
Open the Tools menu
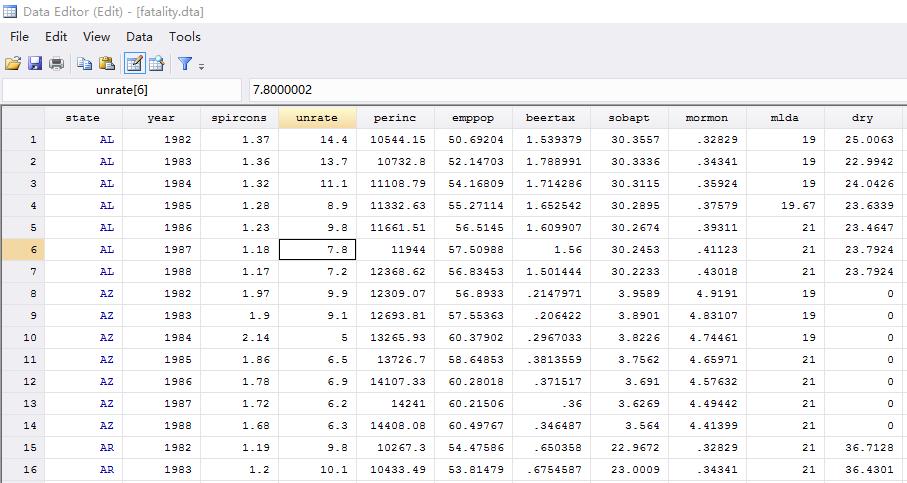[x=185, y=37]
